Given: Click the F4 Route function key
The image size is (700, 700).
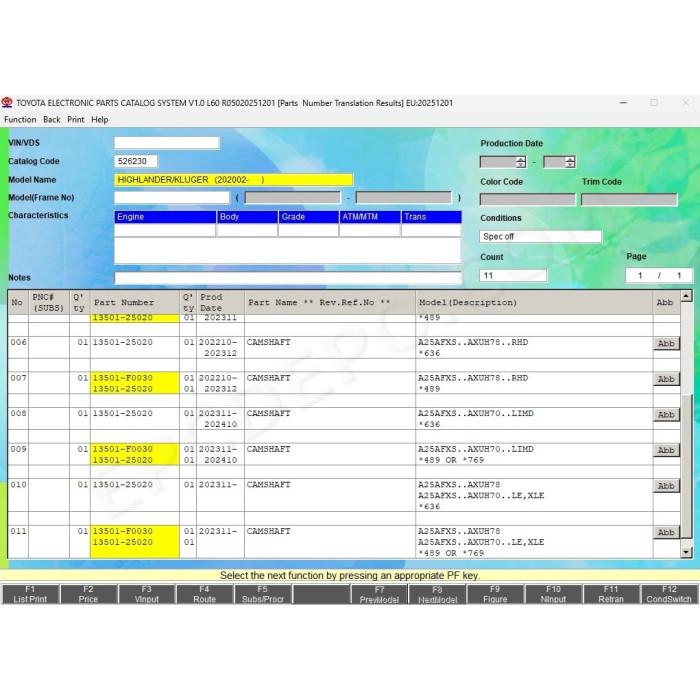Looking at the screenshot, I should click(204, 594).
